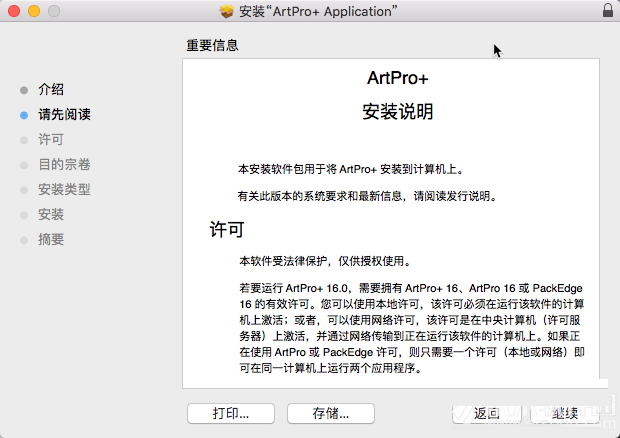Viewport: 620px width, 438px height.
Task: Click the package icon beside window title
Action: click(x=227, y=11)
